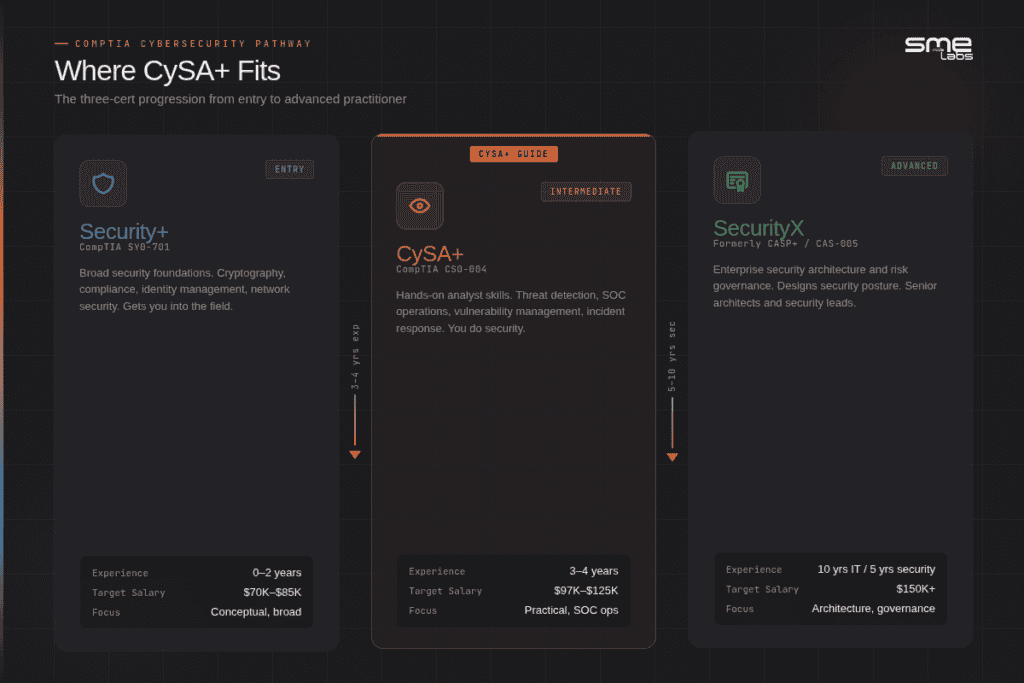Viewport: 1024px width, 683px height.
Task: Click 'Conceptual, broad' focus value
Action: pos(256,612)
